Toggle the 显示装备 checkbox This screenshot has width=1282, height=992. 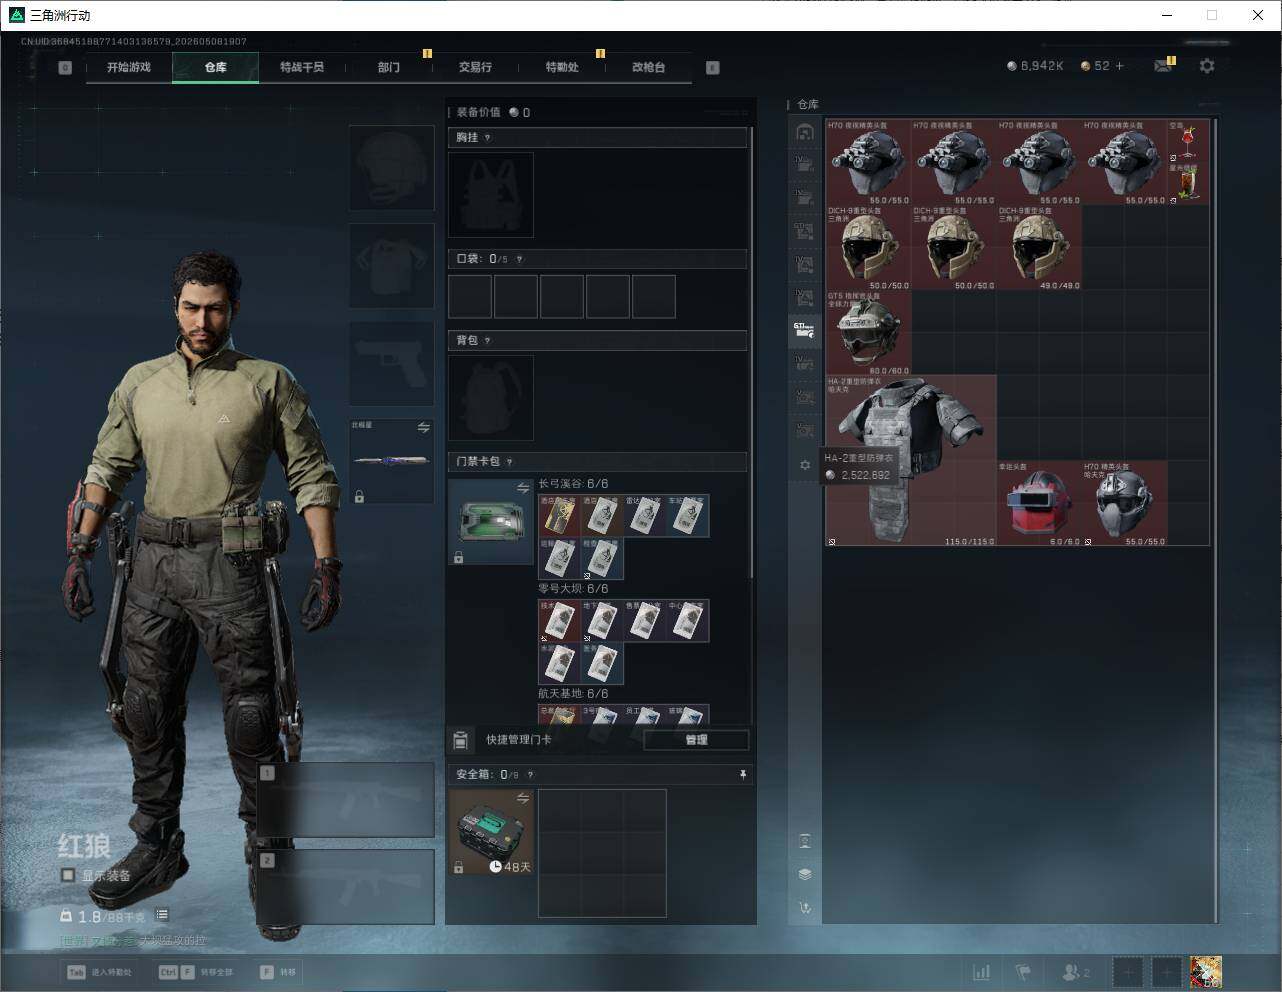(68, 876)
